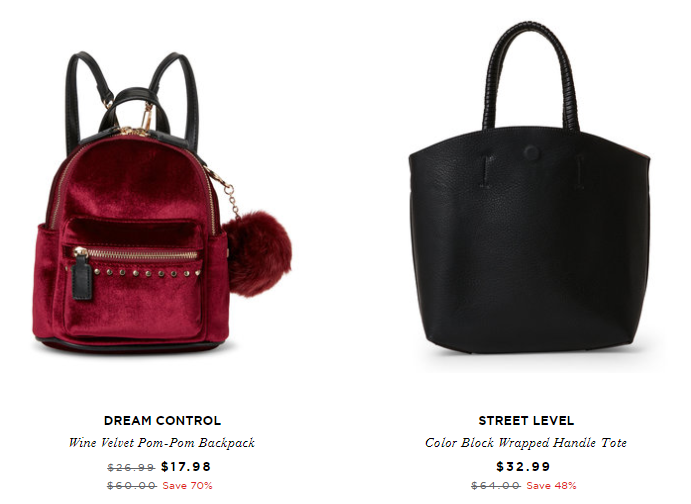Click the crossed-out $26.99 price
Viewport: 691px width, 504px height.
click(131, 467)
